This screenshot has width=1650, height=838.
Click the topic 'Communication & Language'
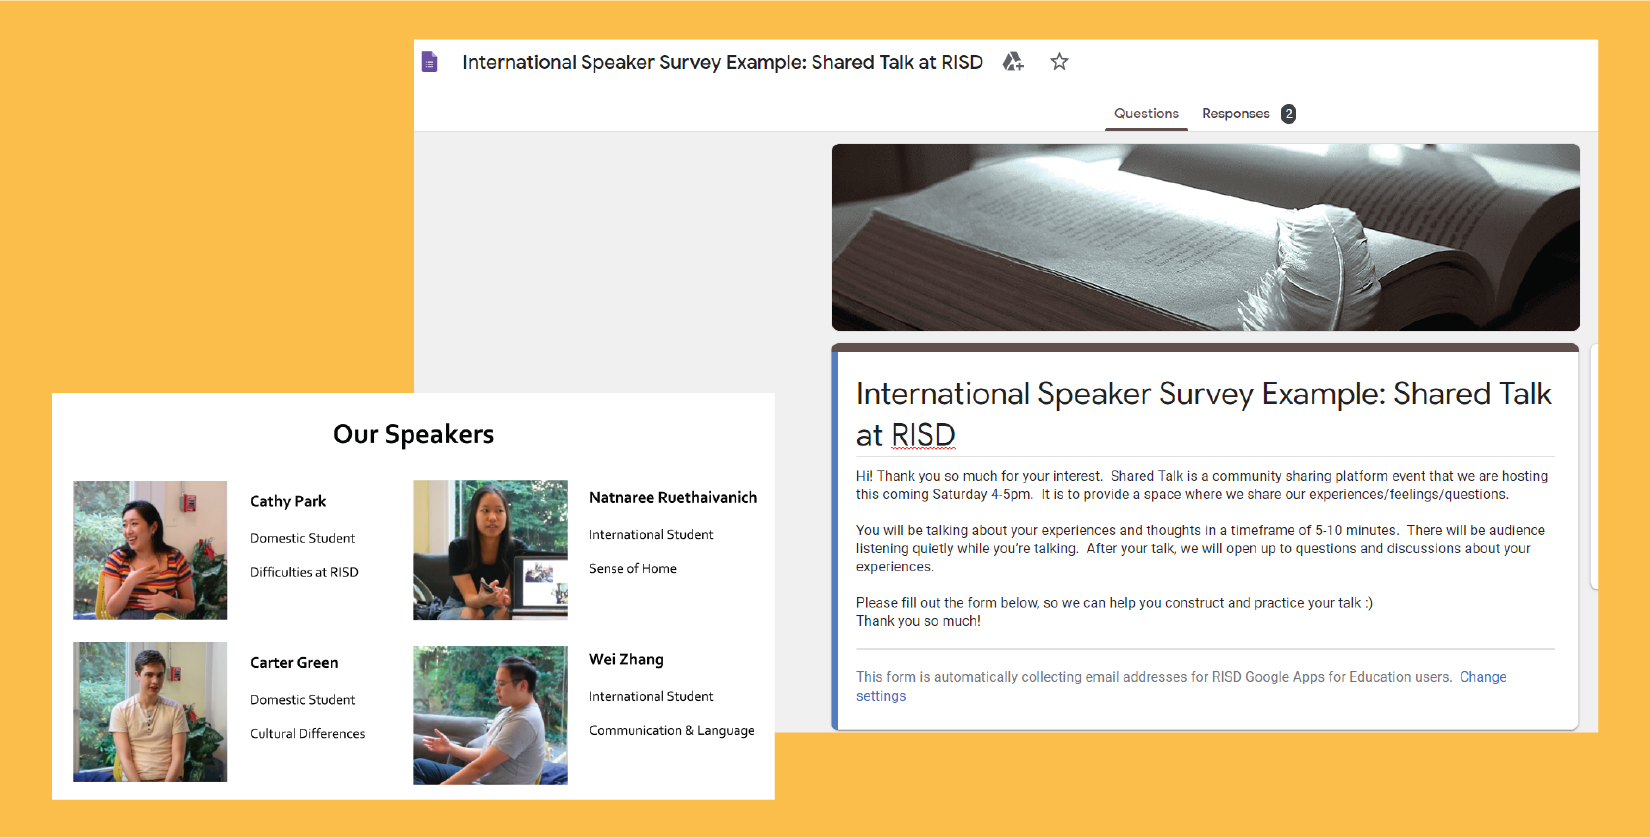coord(672,731)
